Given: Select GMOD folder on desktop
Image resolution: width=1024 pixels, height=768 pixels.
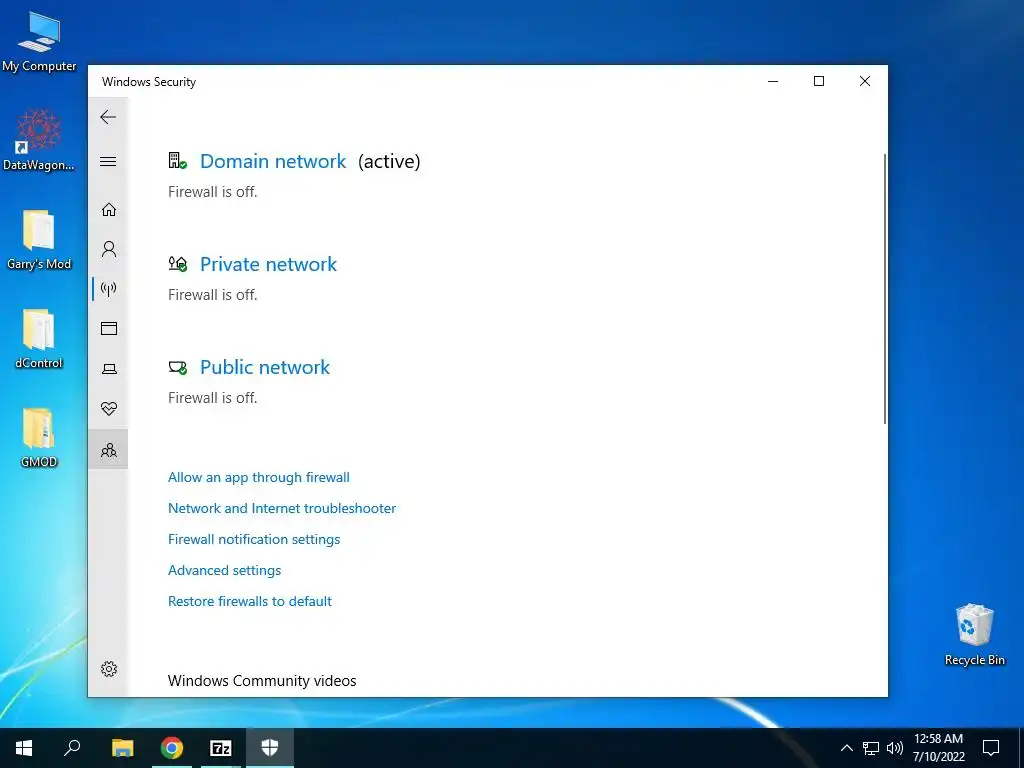Looking at the screenshot, I should [39, 438].
